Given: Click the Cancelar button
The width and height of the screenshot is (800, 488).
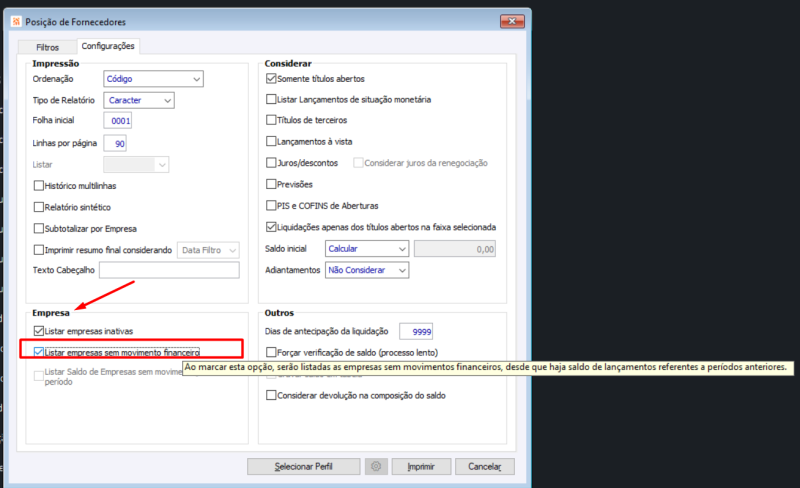Looking at the screenshot, I should 485,467.
